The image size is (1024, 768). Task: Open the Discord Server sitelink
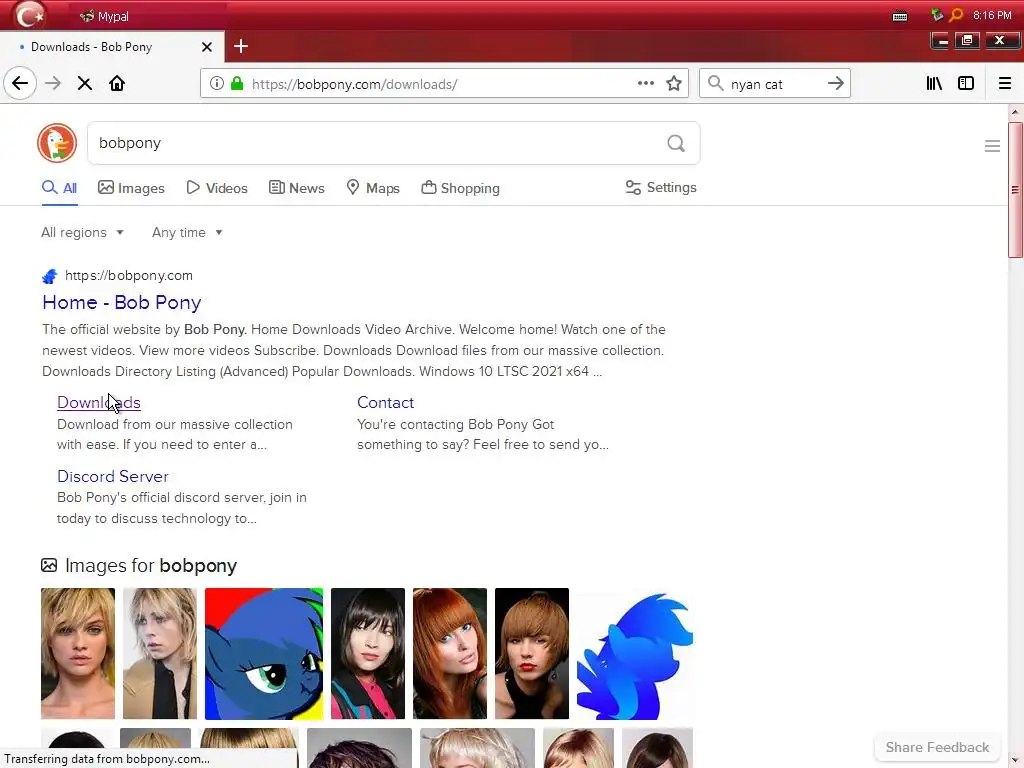[112, 476]
